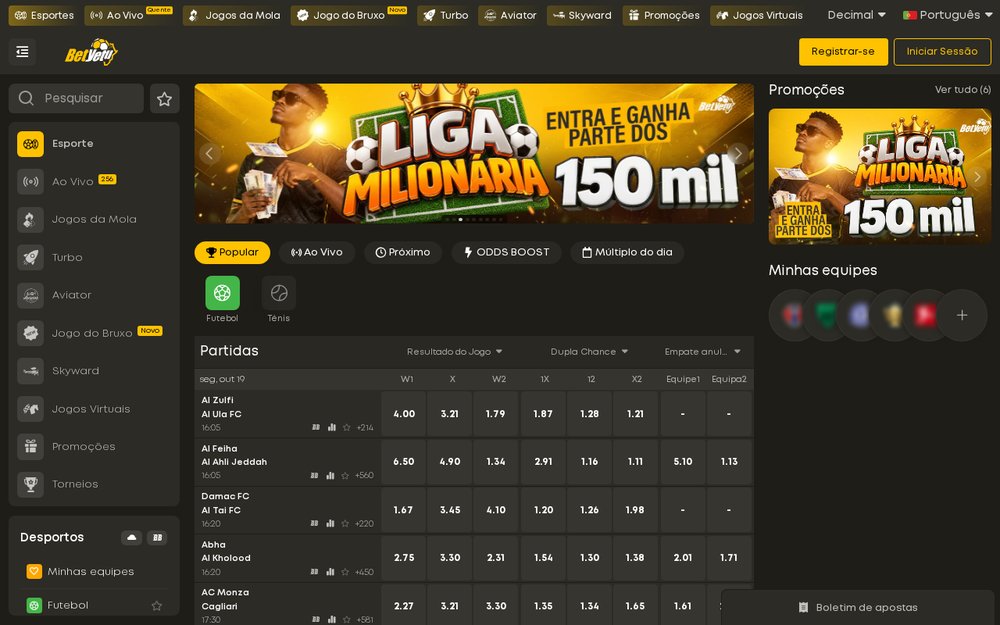1000x625 pixels.
Task: Open the Português language dropdown
Action: pos(946,15)
